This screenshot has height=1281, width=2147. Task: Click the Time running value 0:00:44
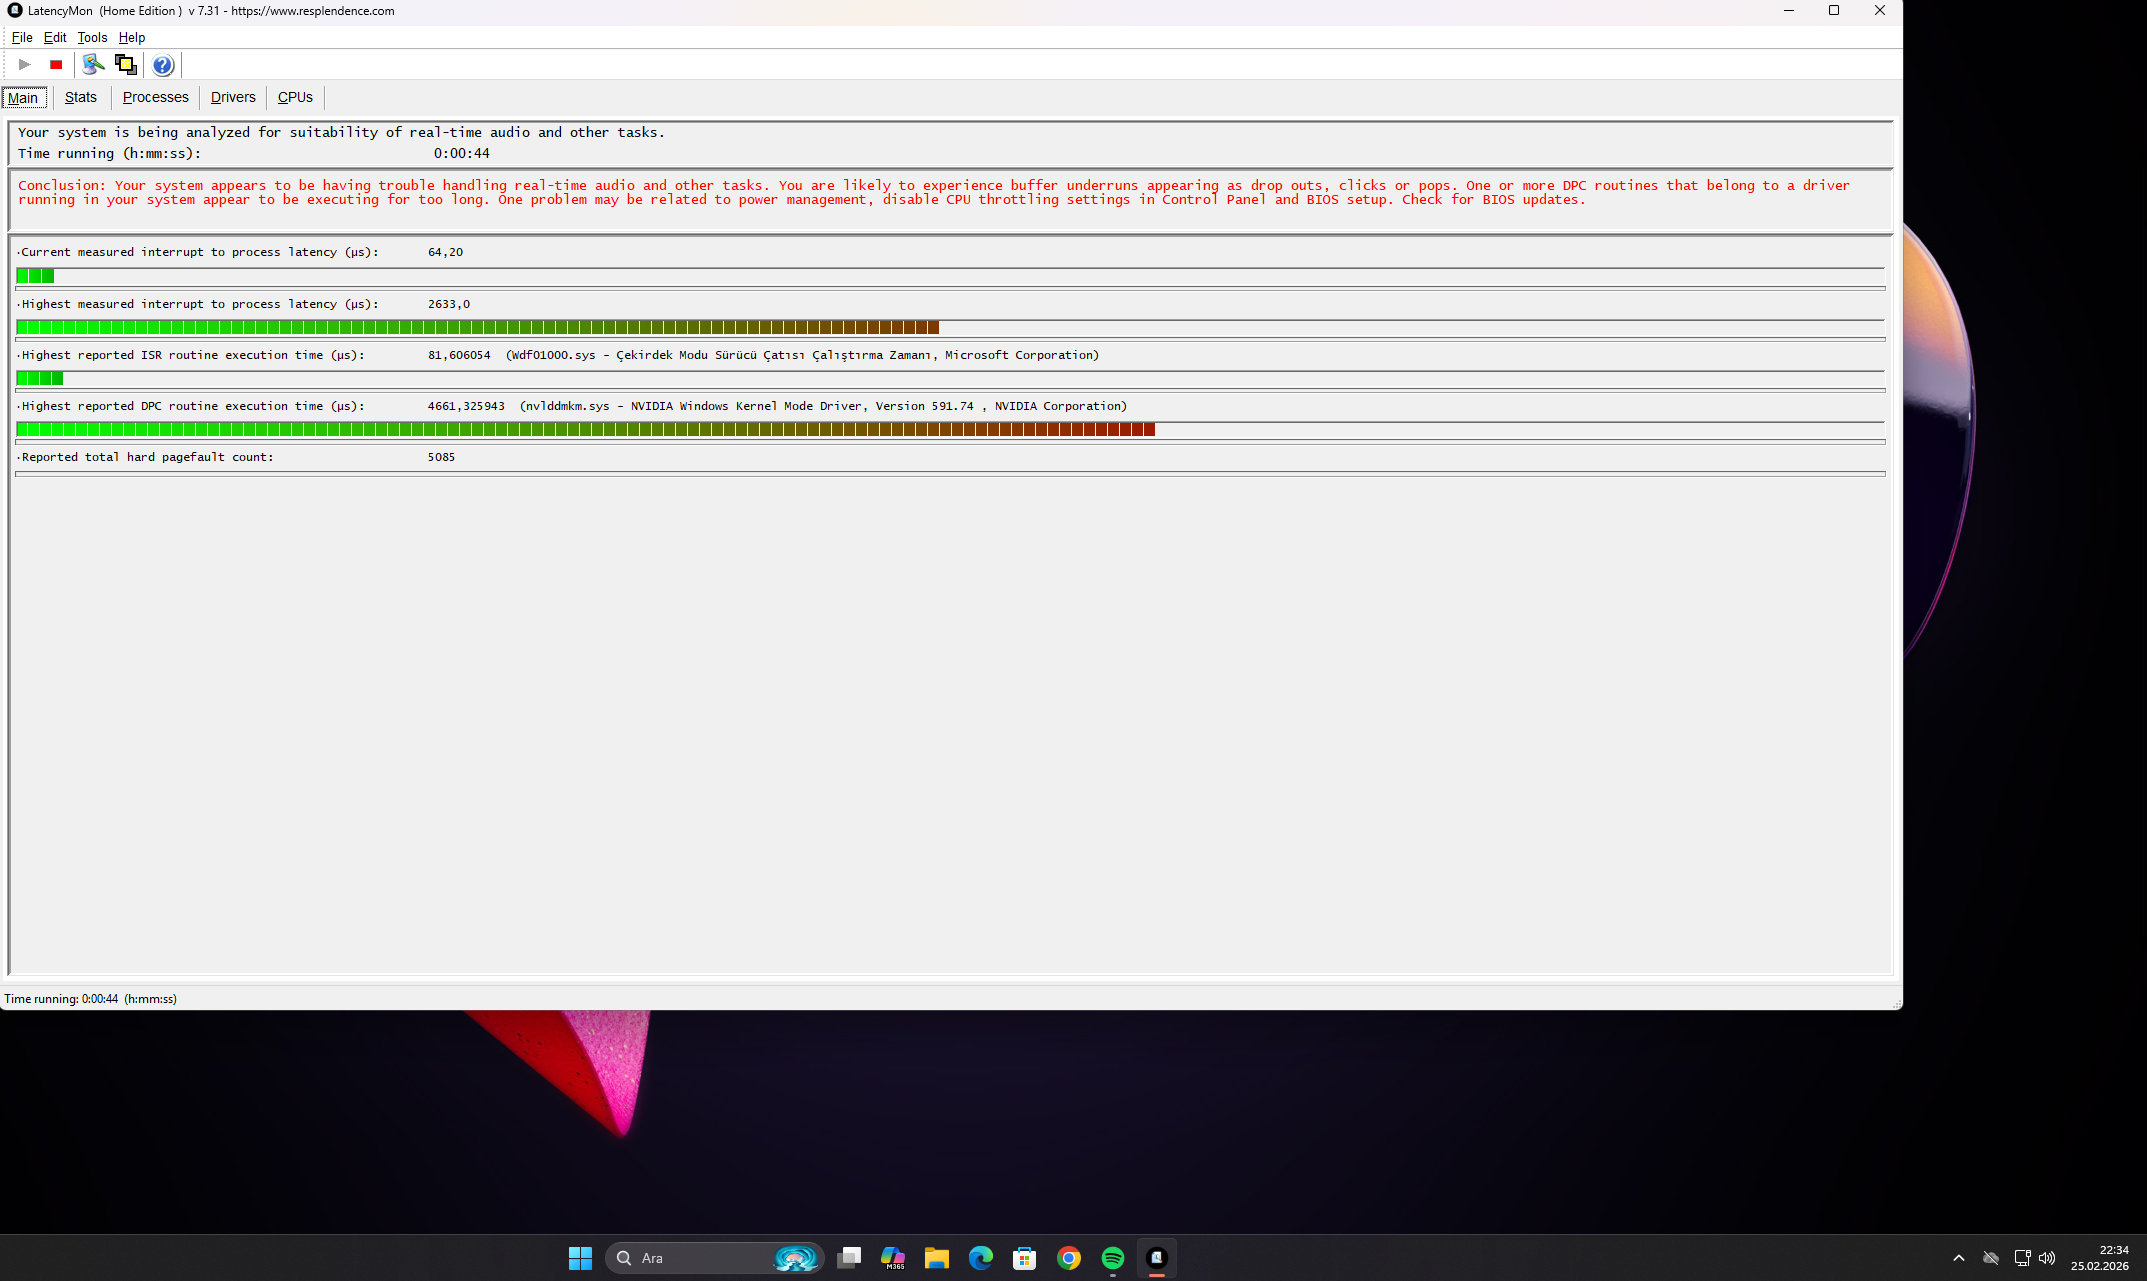pos(461,153)
